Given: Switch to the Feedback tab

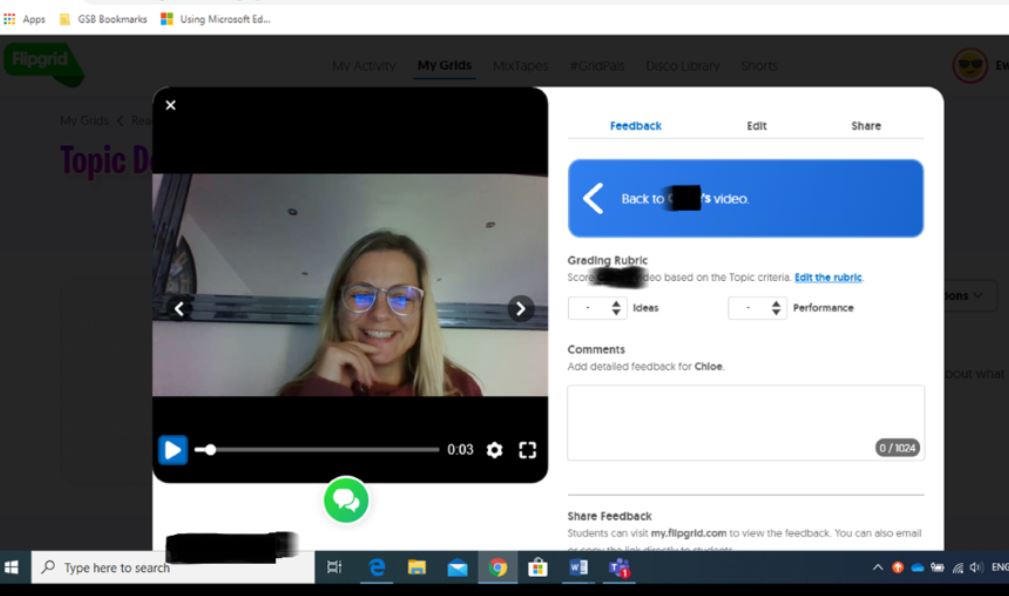Looking at the screenshot, I should pos(635,126).
